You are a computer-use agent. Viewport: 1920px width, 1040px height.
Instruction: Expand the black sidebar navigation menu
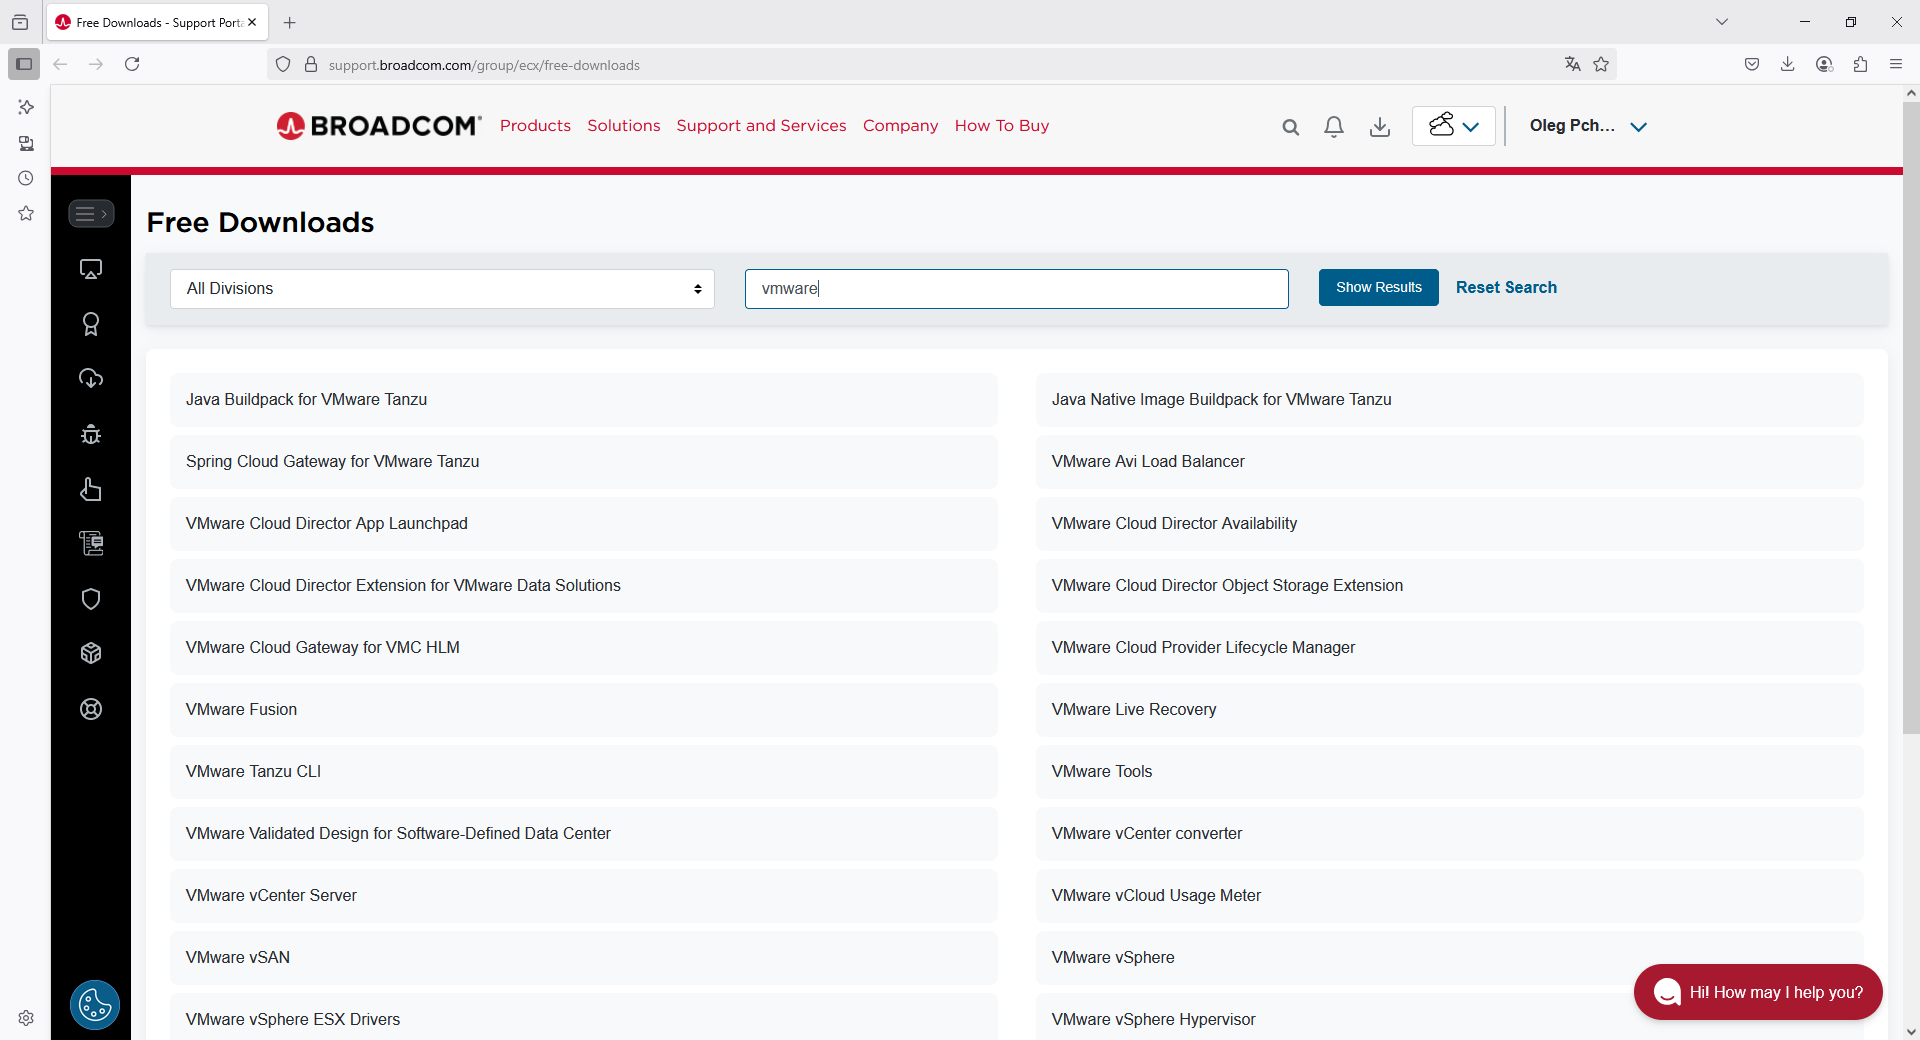[x=91, y=214]
